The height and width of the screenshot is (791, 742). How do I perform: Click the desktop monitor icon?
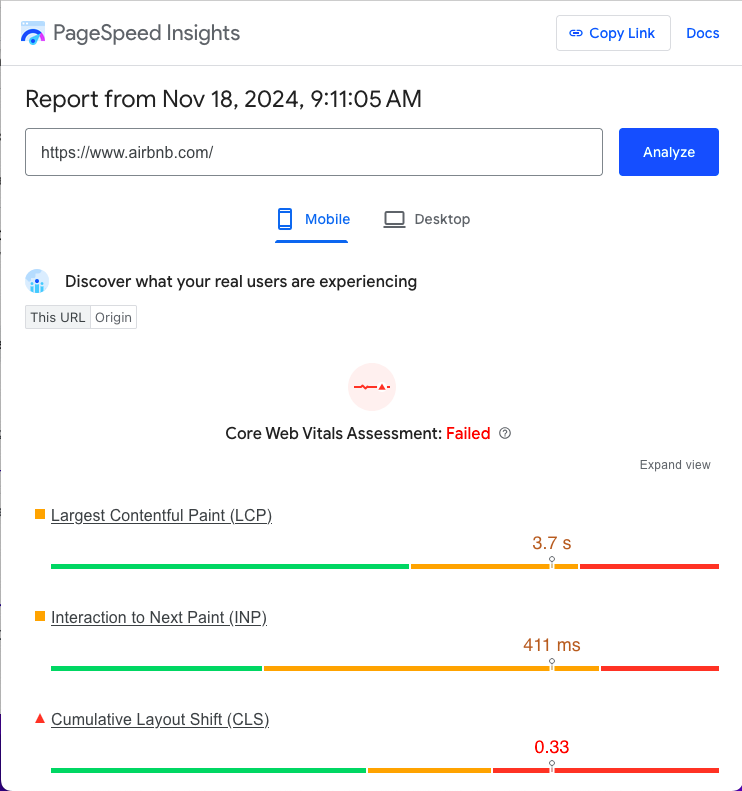(394, 219)
